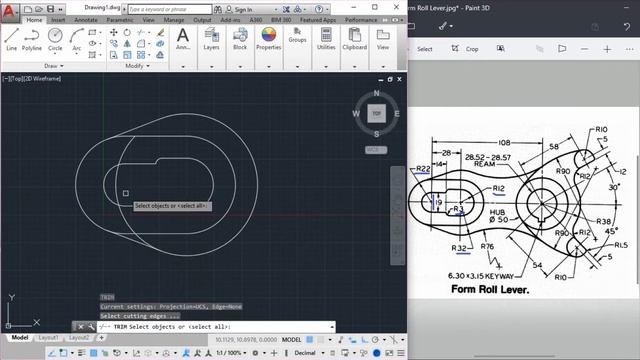Switch to the Annotate ribbon tab

click(x=86, y=20)
